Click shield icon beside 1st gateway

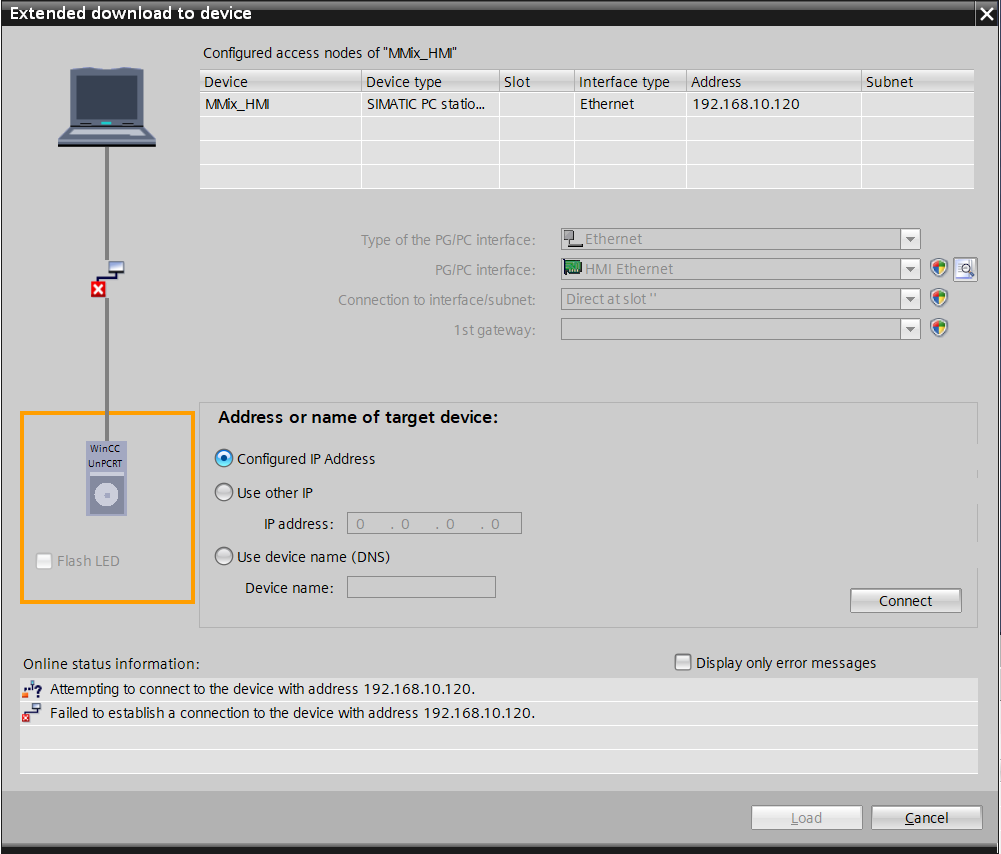point(938,328)
